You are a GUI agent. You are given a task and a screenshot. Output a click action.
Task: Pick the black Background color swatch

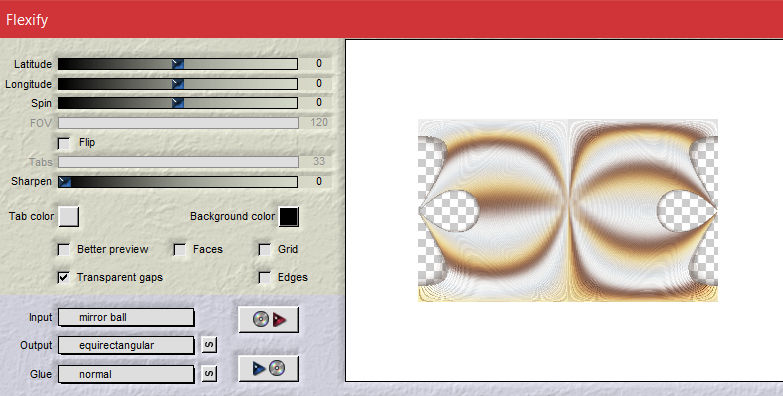point(289,217)
